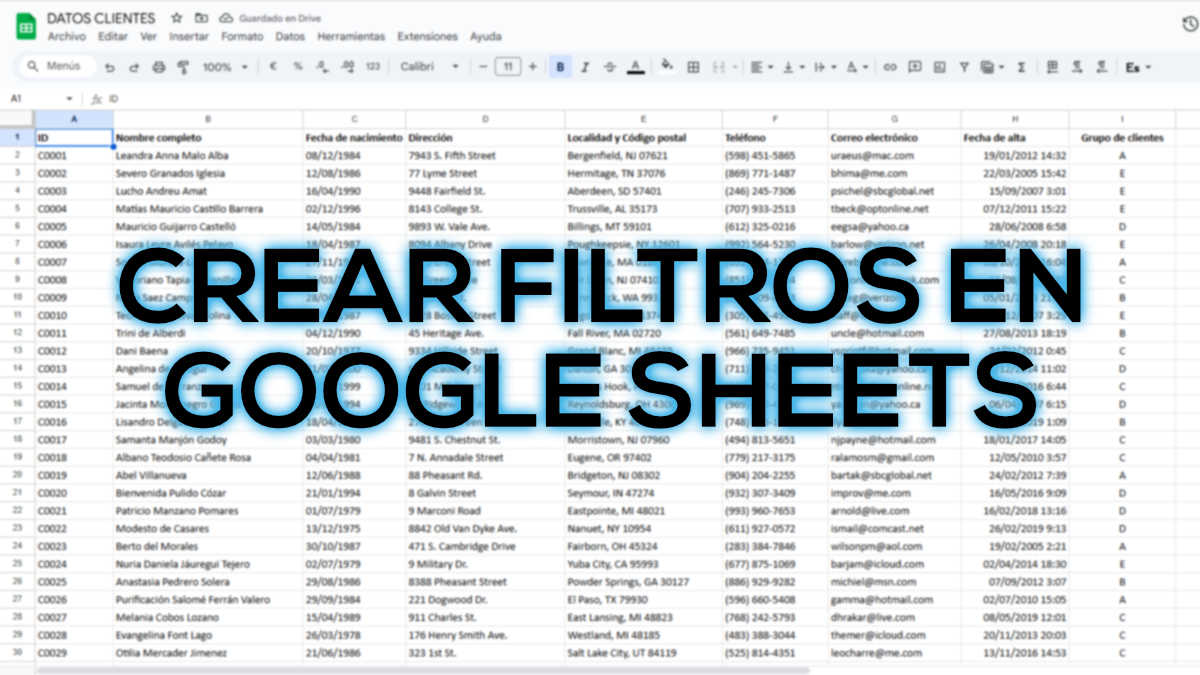Image resolution: width=1200 pixels, height=675 pixels.
Task: Insert a link
Action: 890,67
